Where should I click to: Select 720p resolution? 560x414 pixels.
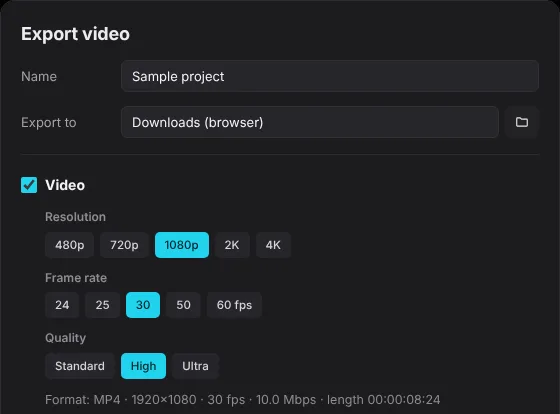pyautogui.click(x=124, y=245)
